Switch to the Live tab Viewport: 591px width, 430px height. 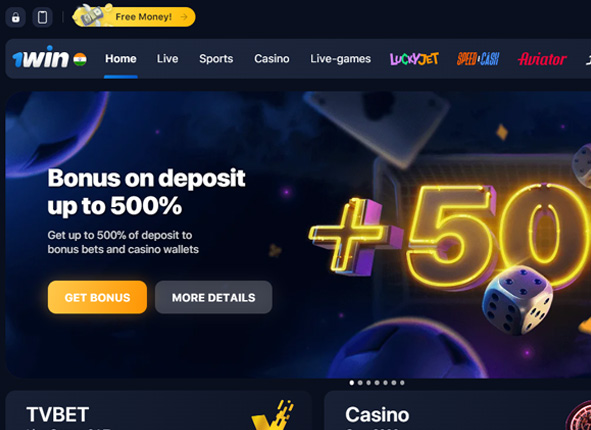(x=167, y=59)
